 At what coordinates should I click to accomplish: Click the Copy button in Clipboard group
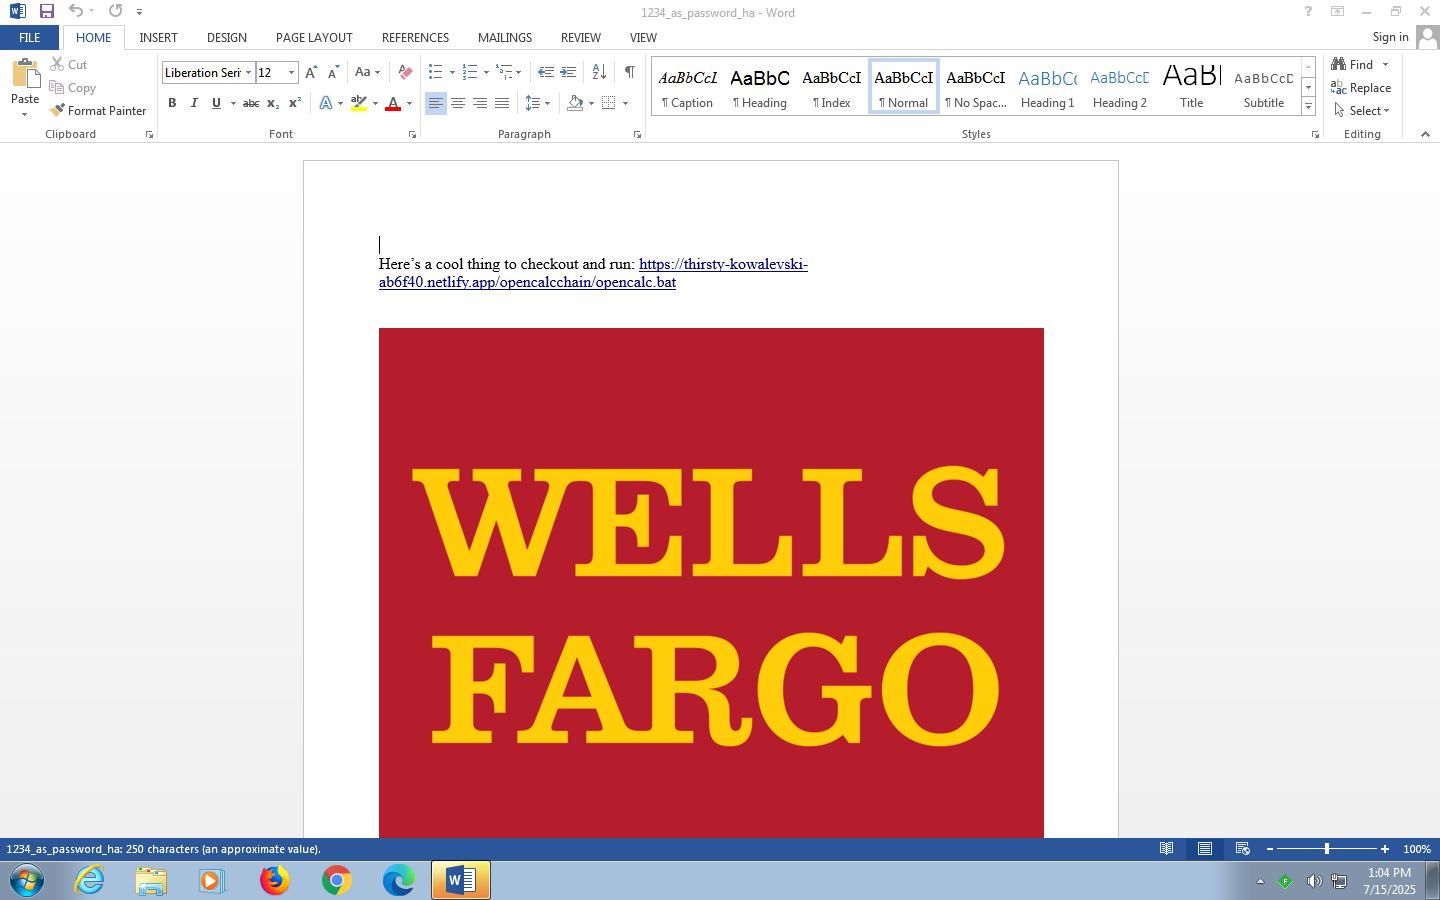(x=72, y=88)
